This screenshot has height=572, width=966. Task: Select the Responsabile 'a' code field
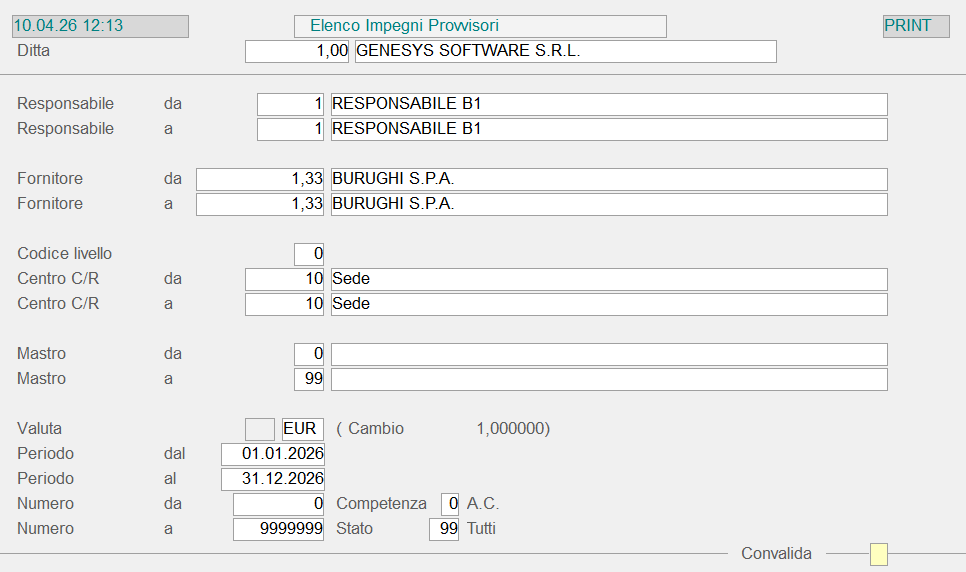[291, 129]
